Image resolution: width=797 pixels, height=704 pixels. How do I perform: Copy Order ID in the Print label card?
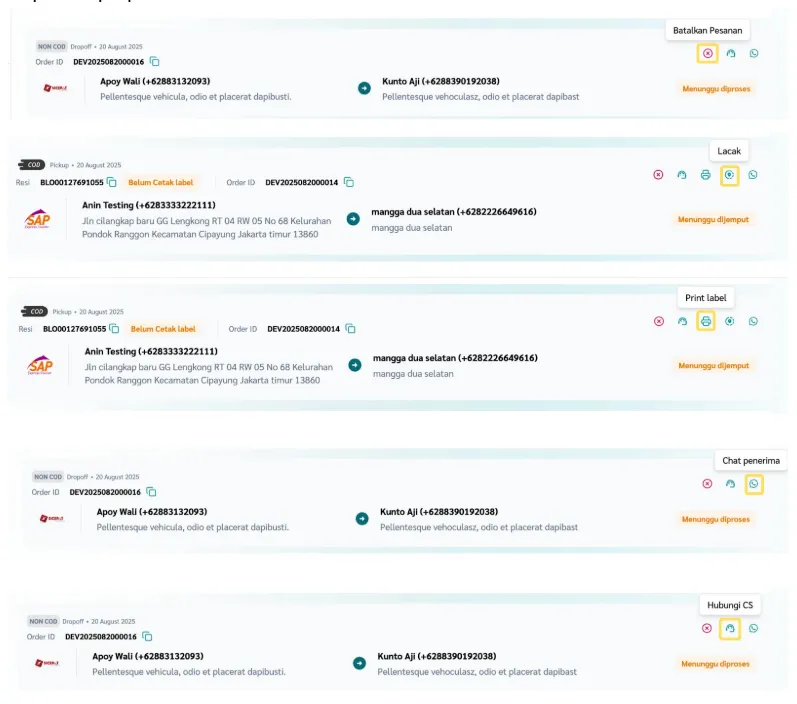click(x=350, y=328)
